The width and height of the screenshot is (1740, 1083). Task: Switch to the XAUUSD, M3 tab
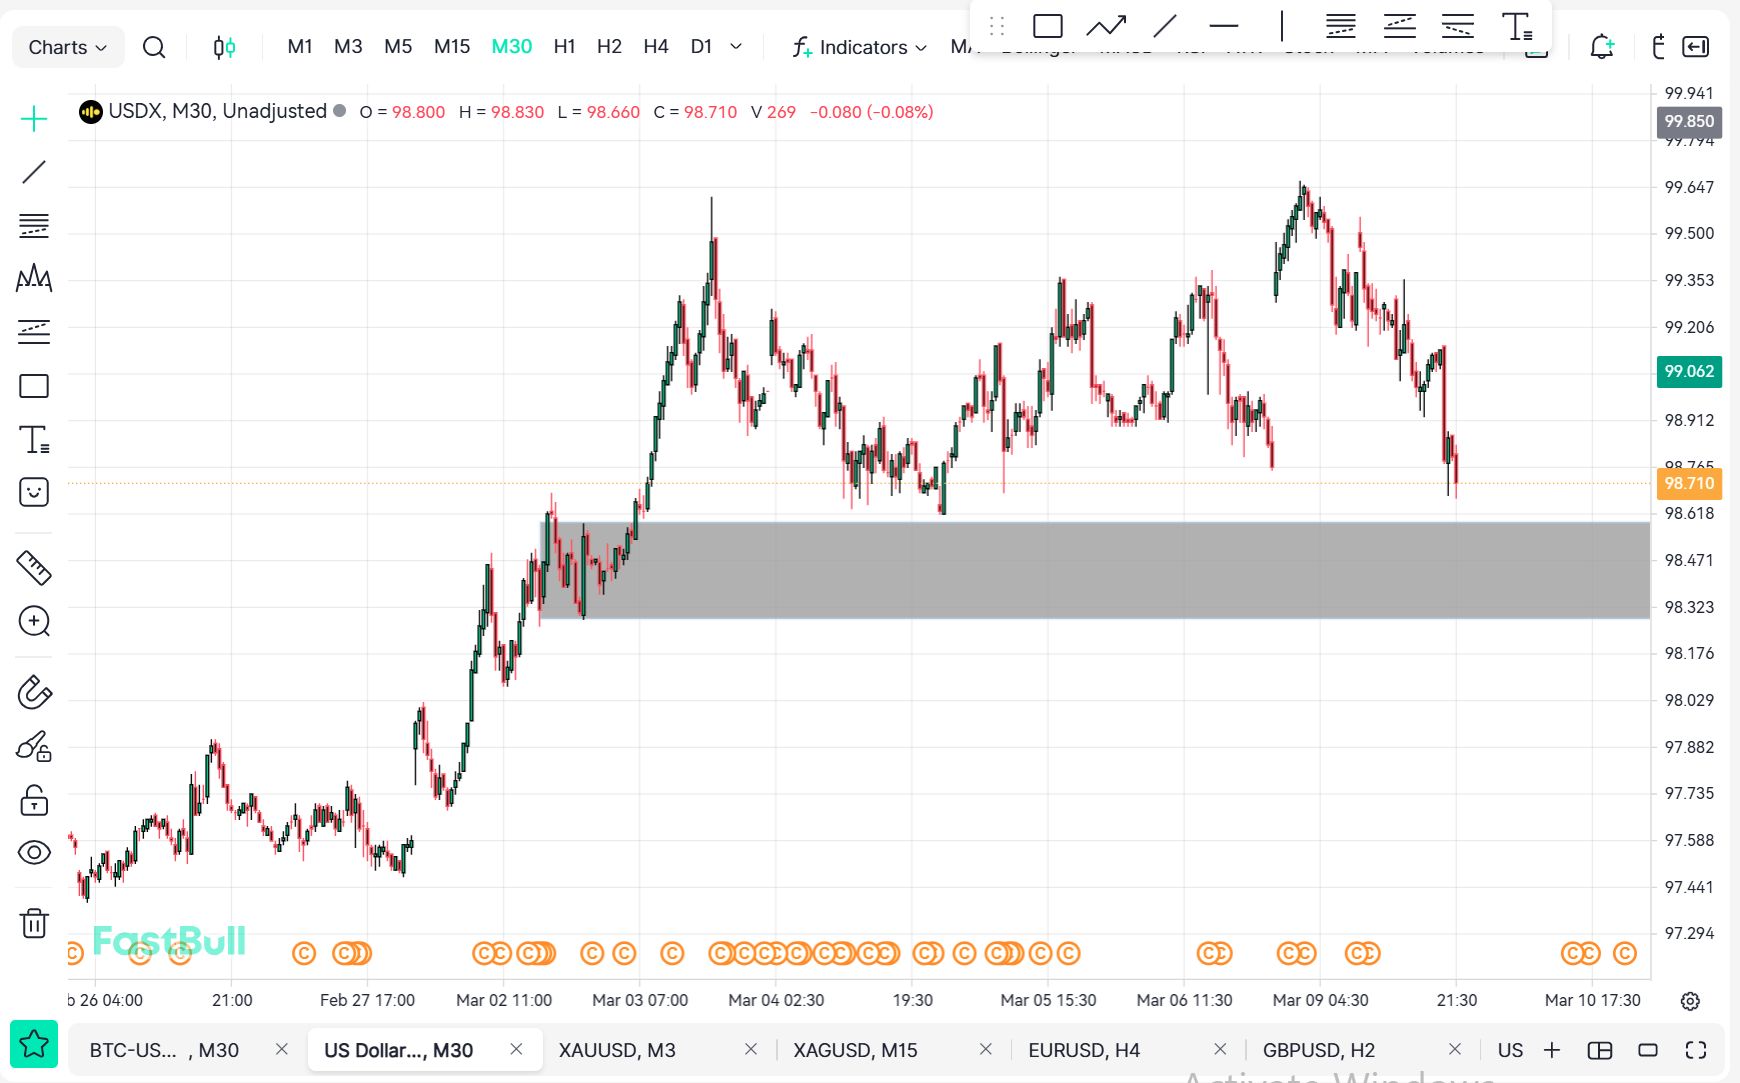(x=617, y=1050)
